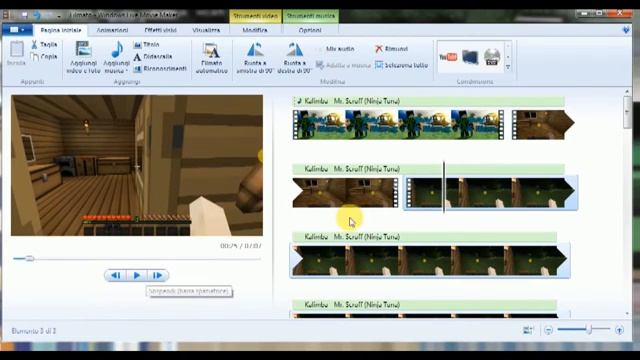The width and height of the screenshot is (640, 360).
Task: Click Adatta a musica
Action: 343,65
